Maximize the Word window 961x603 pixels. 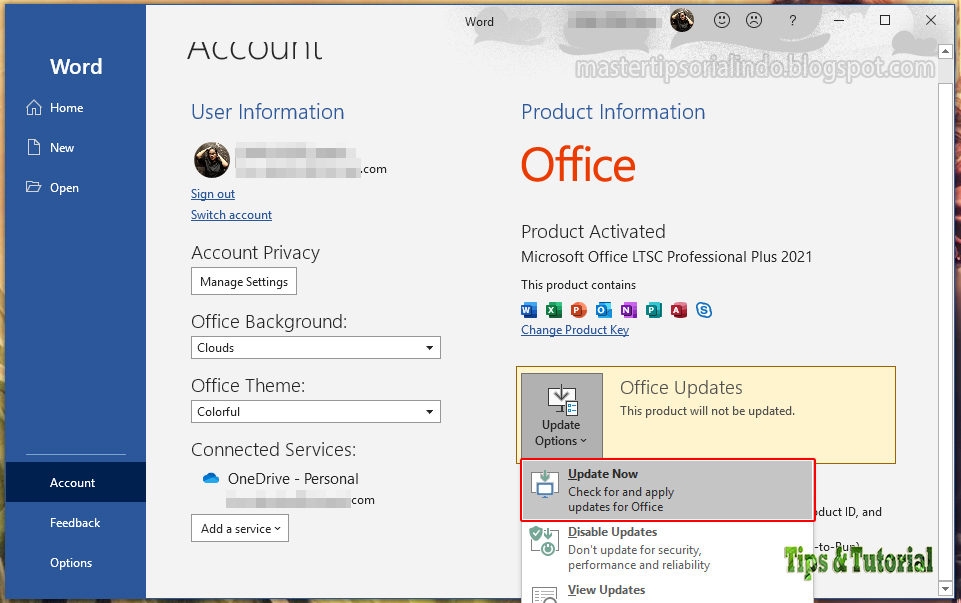(x=884, y=20)
